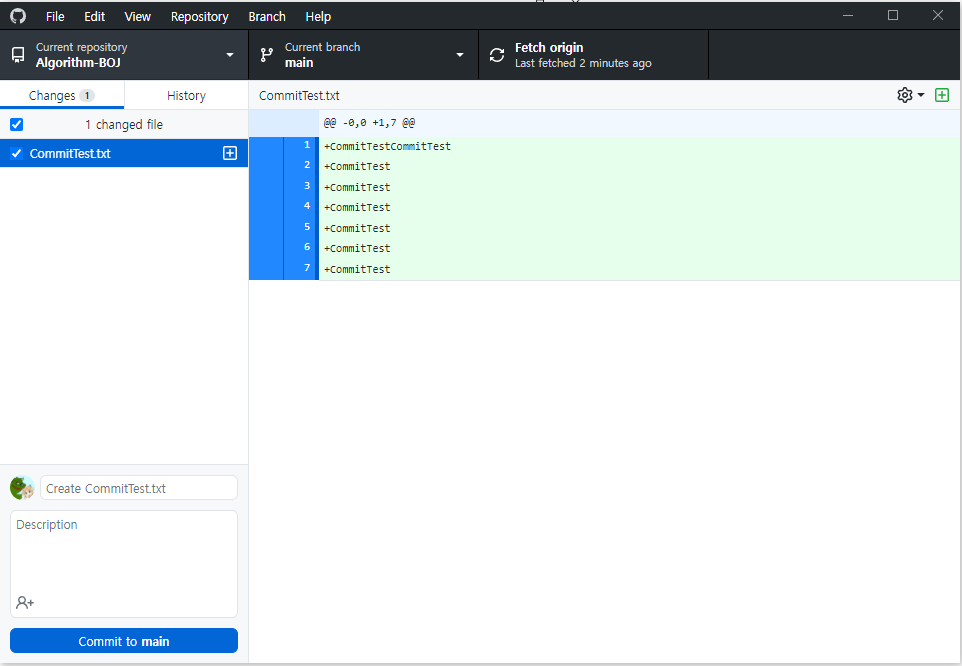Open the Repository menu
The image size is (962, 666).
199,17
